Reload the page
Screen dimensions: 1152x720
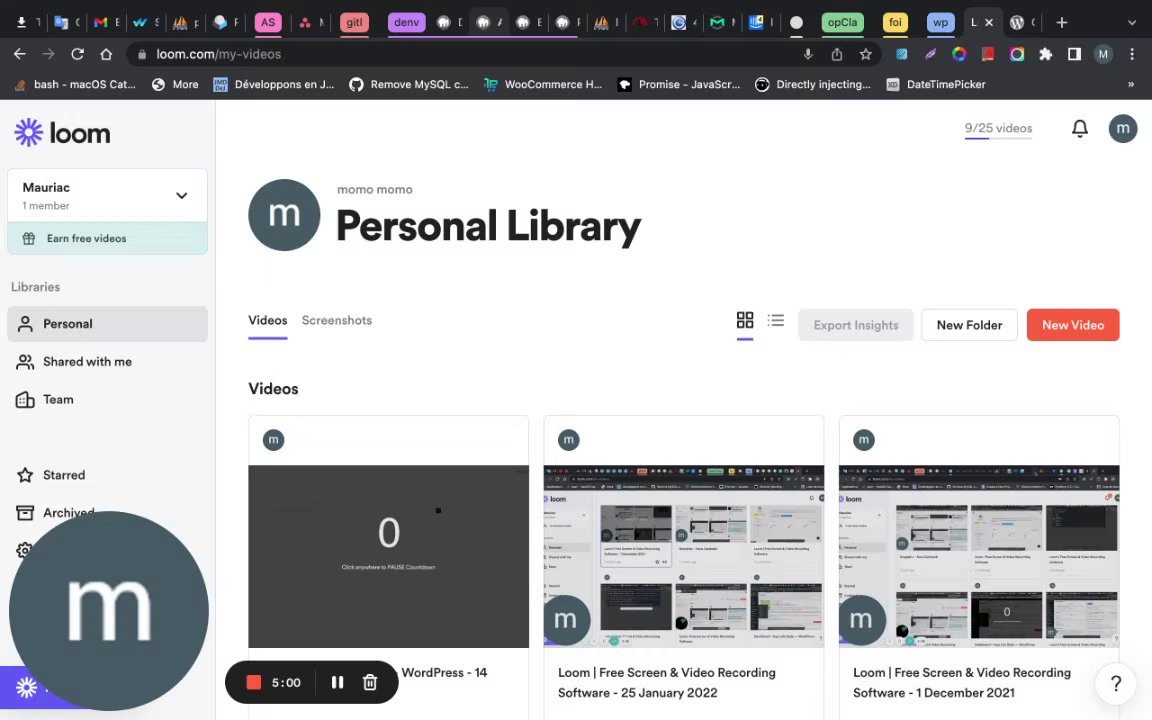tap(77, 54)
